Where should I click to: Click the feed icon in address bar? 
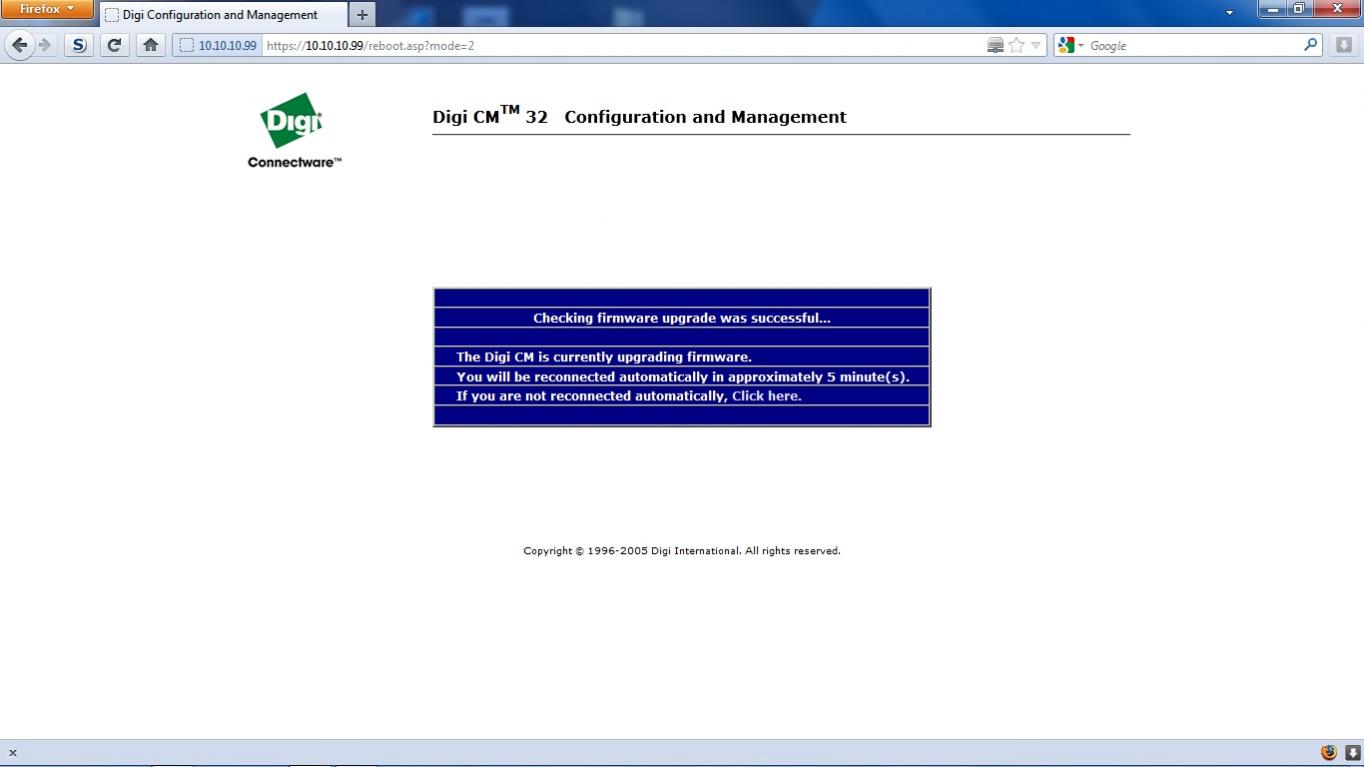995,45
